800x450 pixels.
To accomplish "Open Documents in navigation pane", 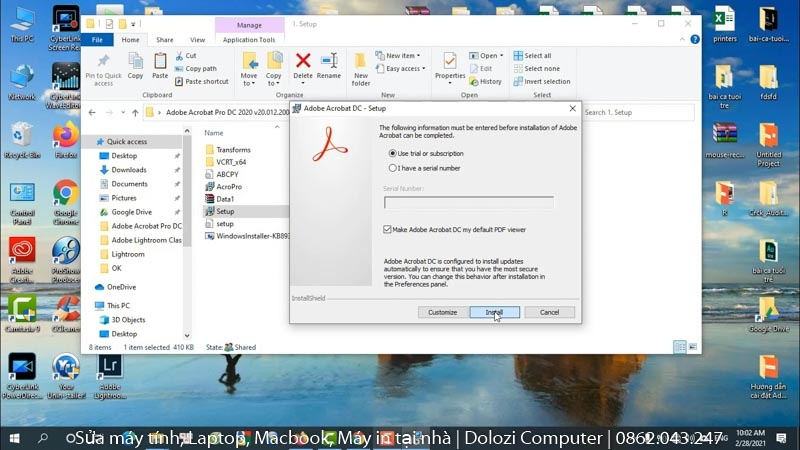I will tap(129, 184).
